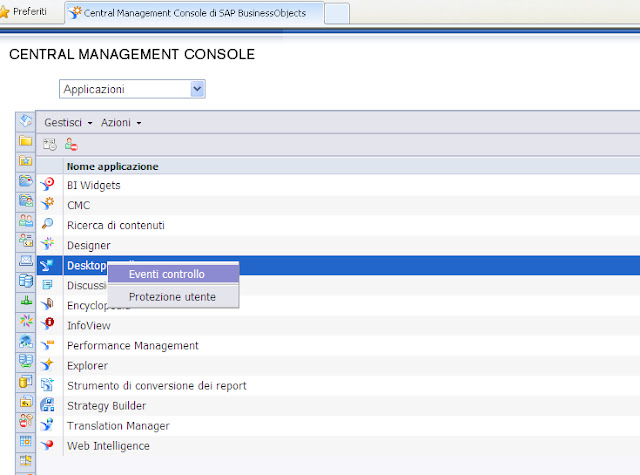Open the yellow database cylinder sidebar icon
Image resolution: width=640 pixels, height=475 pixels.
click(x=26, y=382)
